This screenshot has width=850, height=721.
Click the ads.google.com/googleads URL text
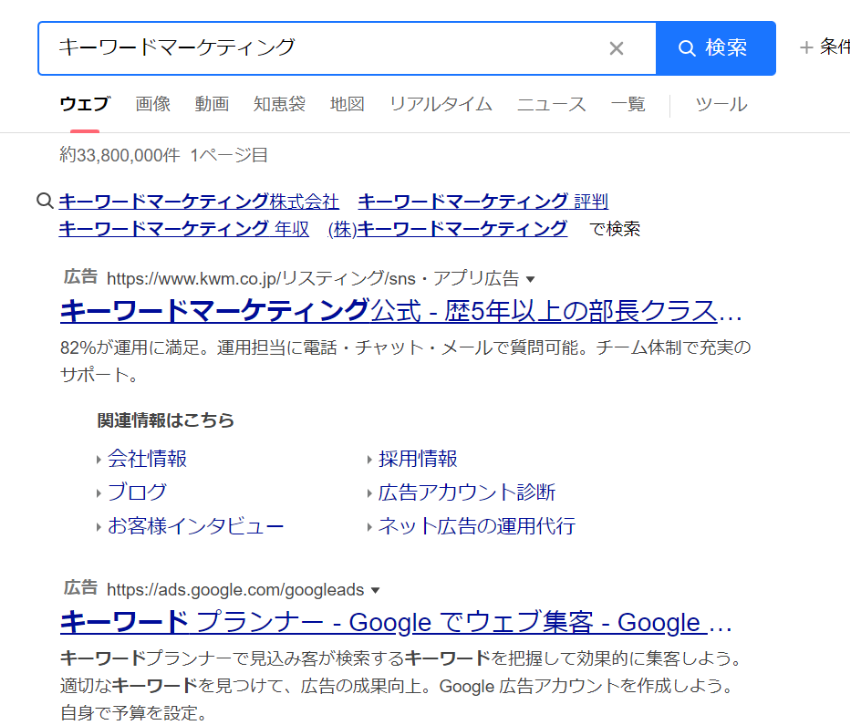pos(235,590)
